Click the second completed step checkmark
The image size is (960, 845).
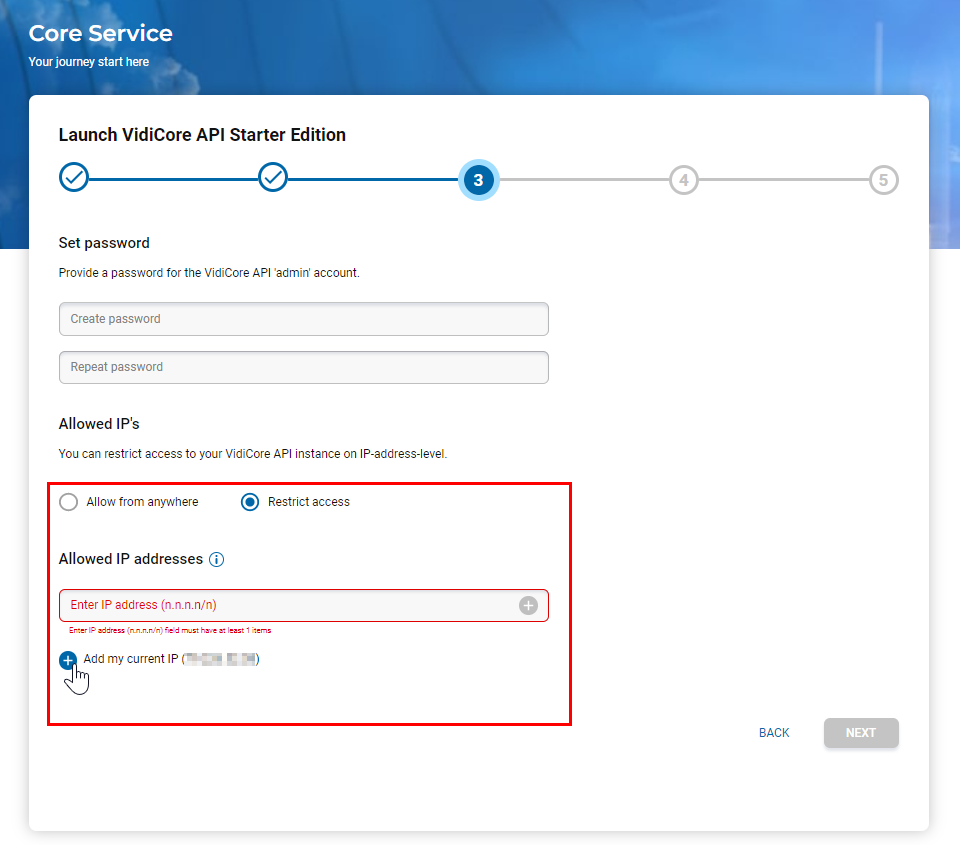tap(273, 178)
